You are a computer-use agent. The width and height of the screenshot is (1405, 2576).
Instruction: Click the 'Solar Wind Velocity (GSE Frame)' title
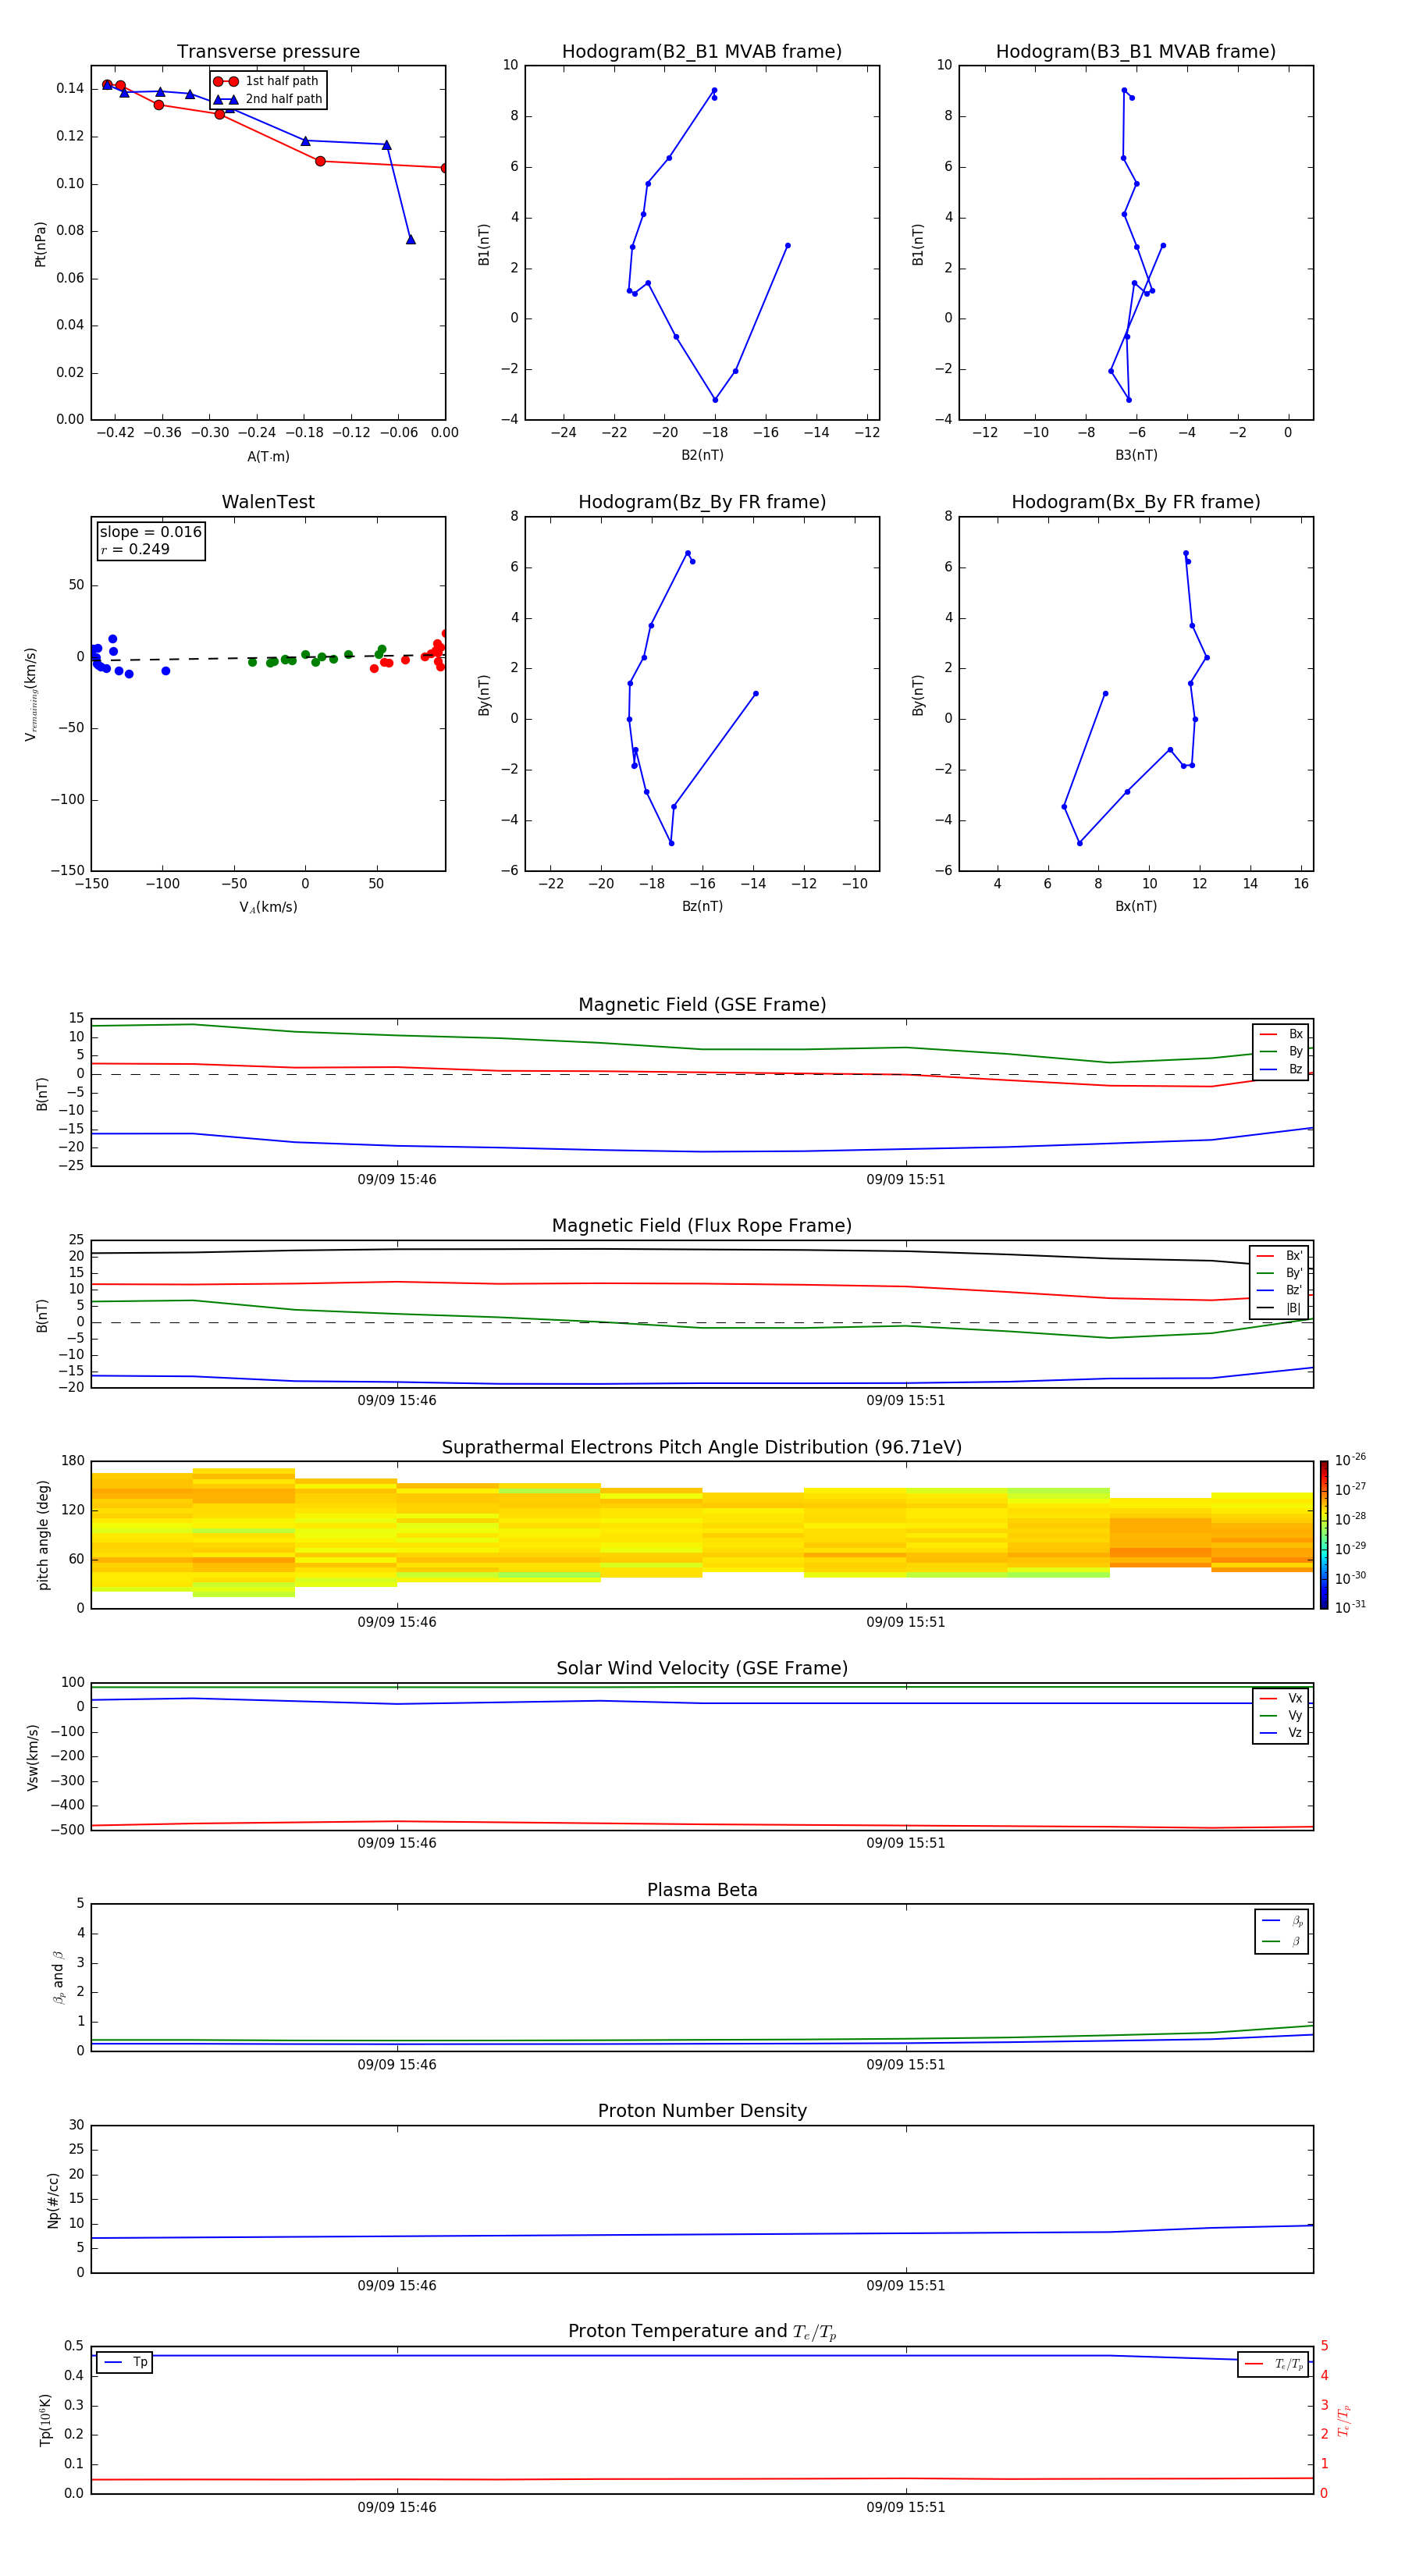pos(702,1669)
